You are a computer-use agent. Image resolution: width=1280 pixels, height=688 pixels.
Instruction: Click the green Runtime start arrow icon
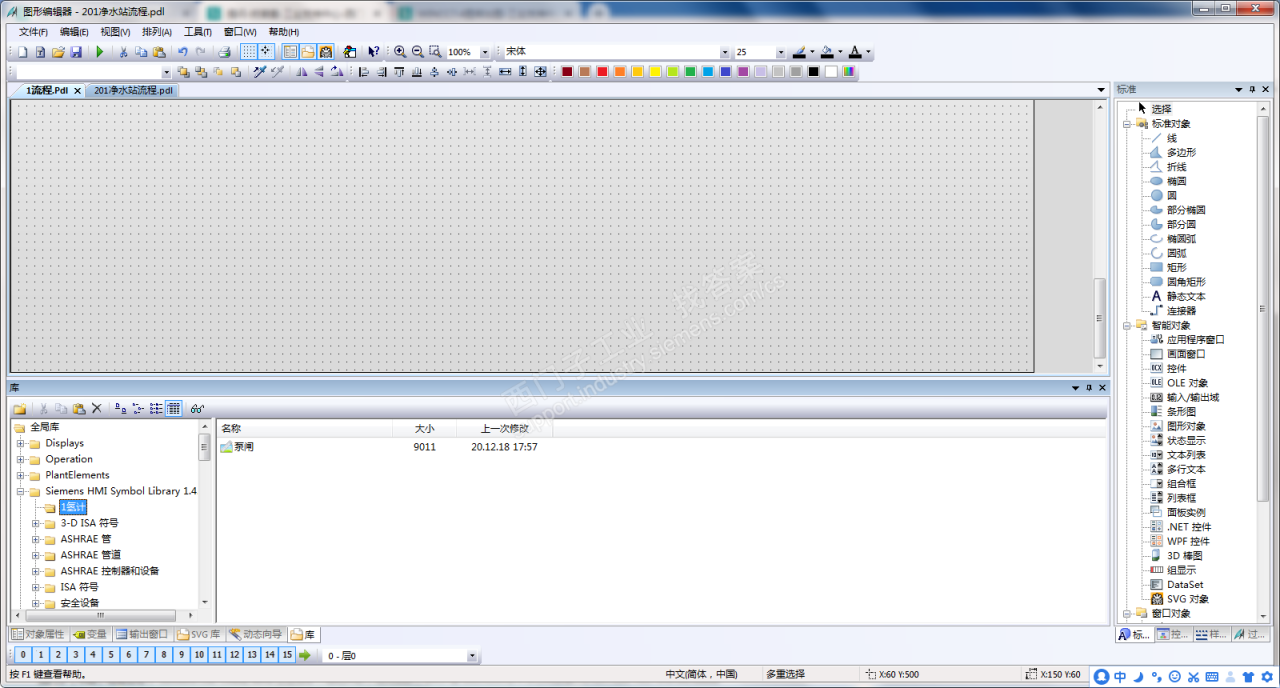[99, 52]
